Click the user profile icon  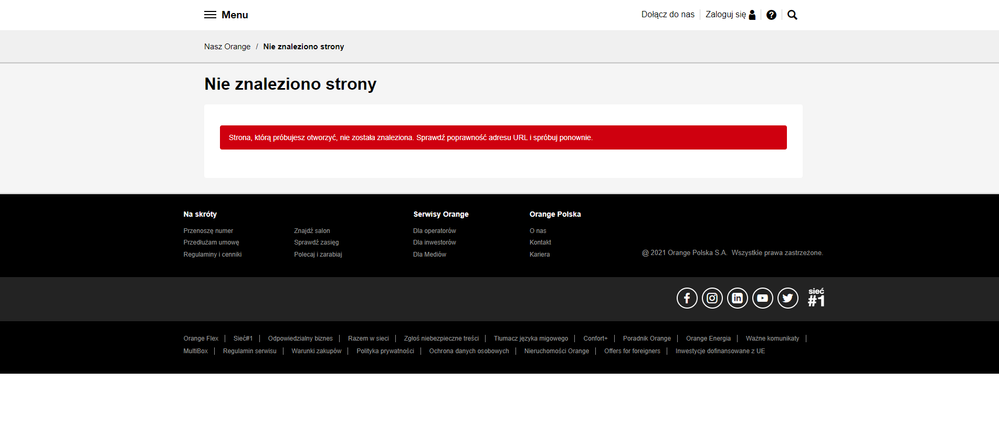[753, 15]
